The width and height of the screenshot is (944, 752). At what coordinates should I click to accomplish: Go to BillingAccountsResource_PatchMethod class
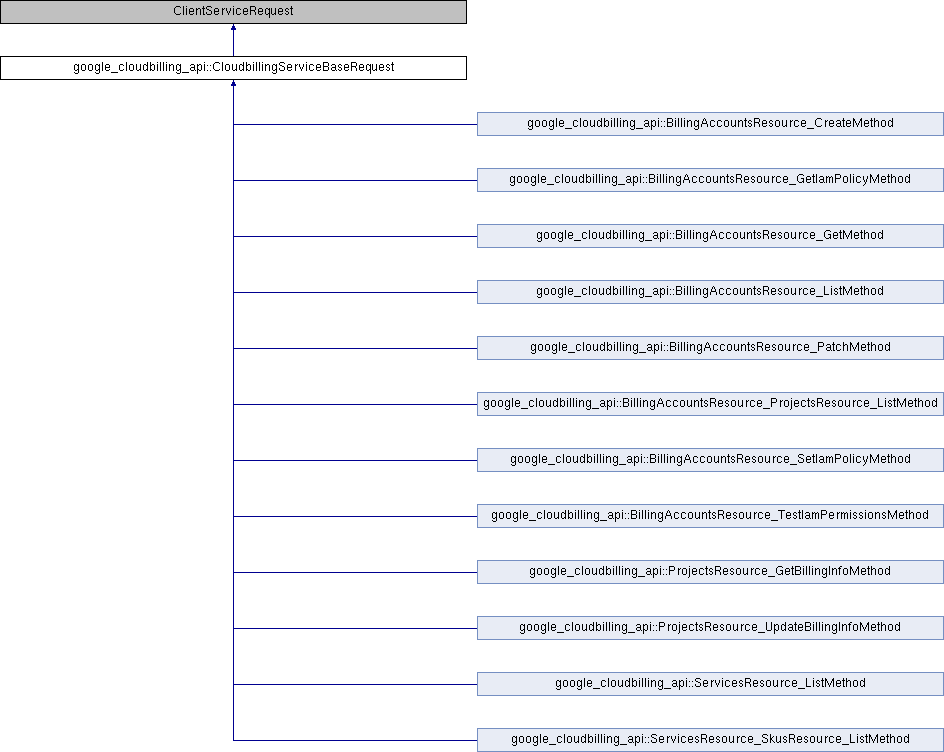[710, 347]
